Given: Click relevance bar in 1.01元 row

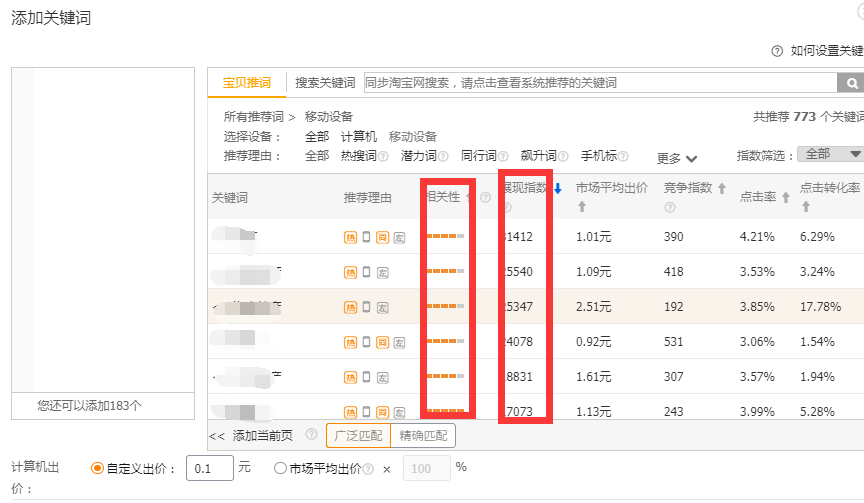Looking at the screenshot, I should 445,236.
